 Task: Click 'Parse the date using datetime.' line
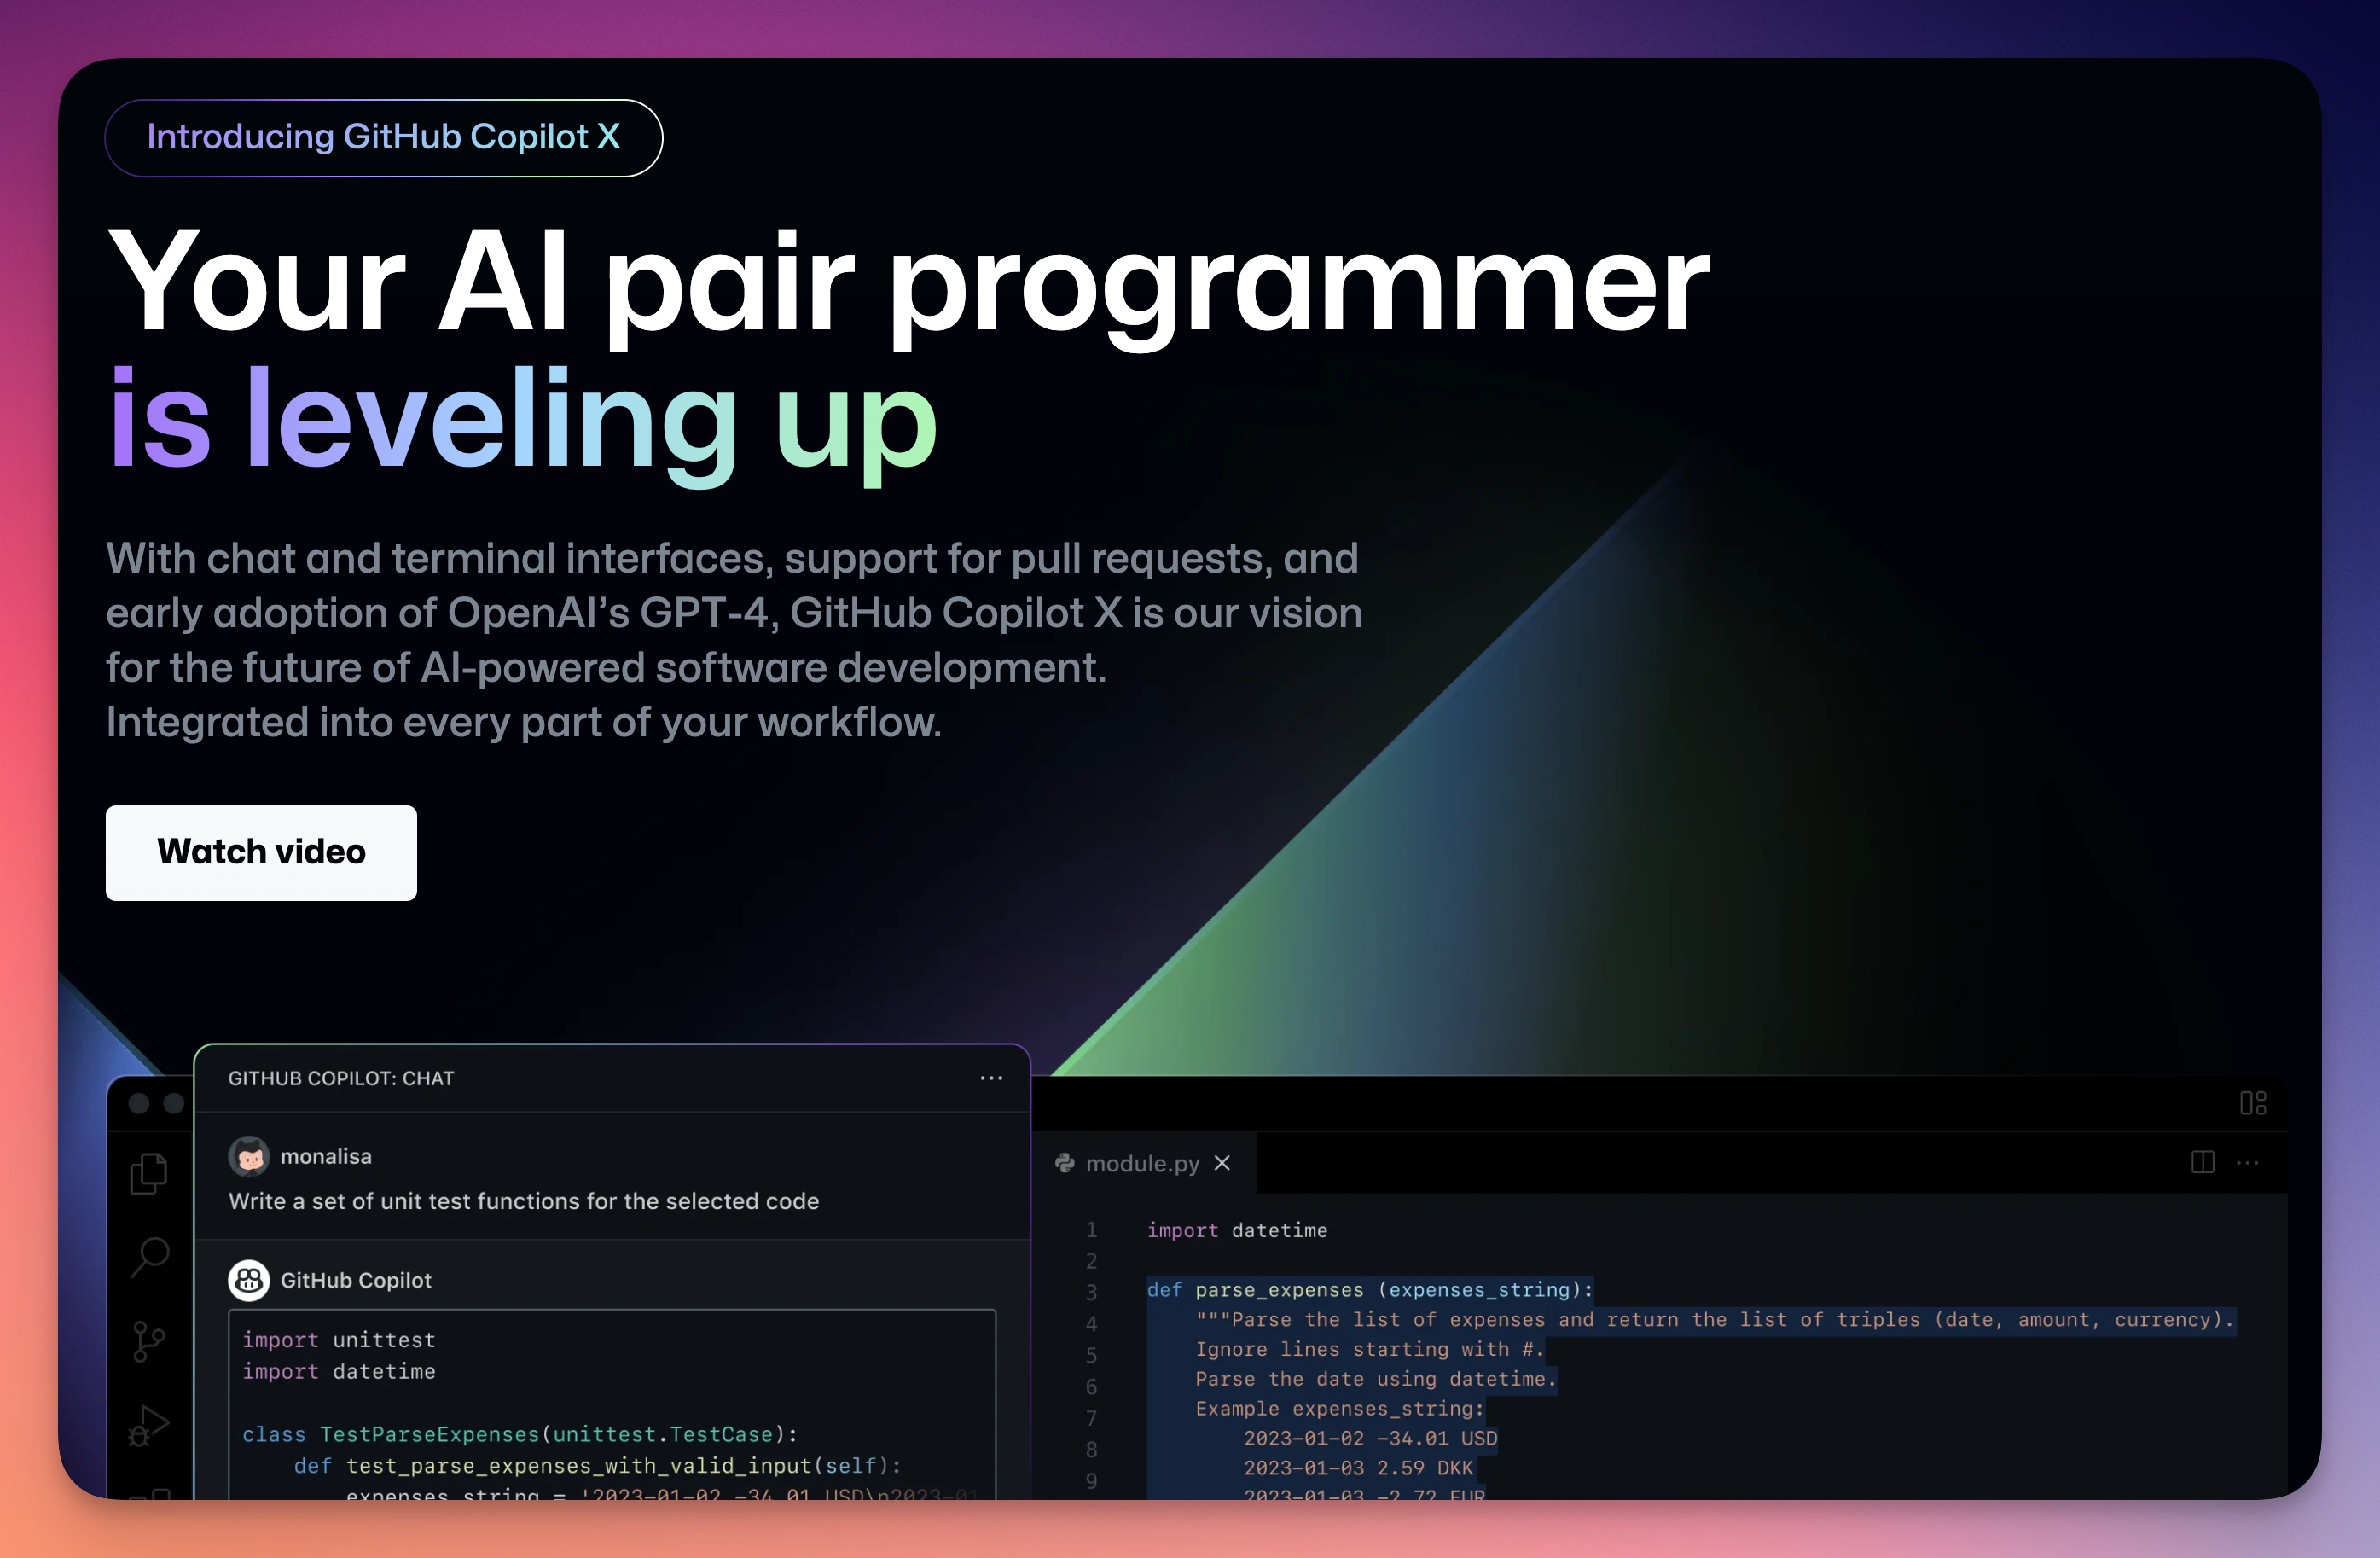1376,1379
